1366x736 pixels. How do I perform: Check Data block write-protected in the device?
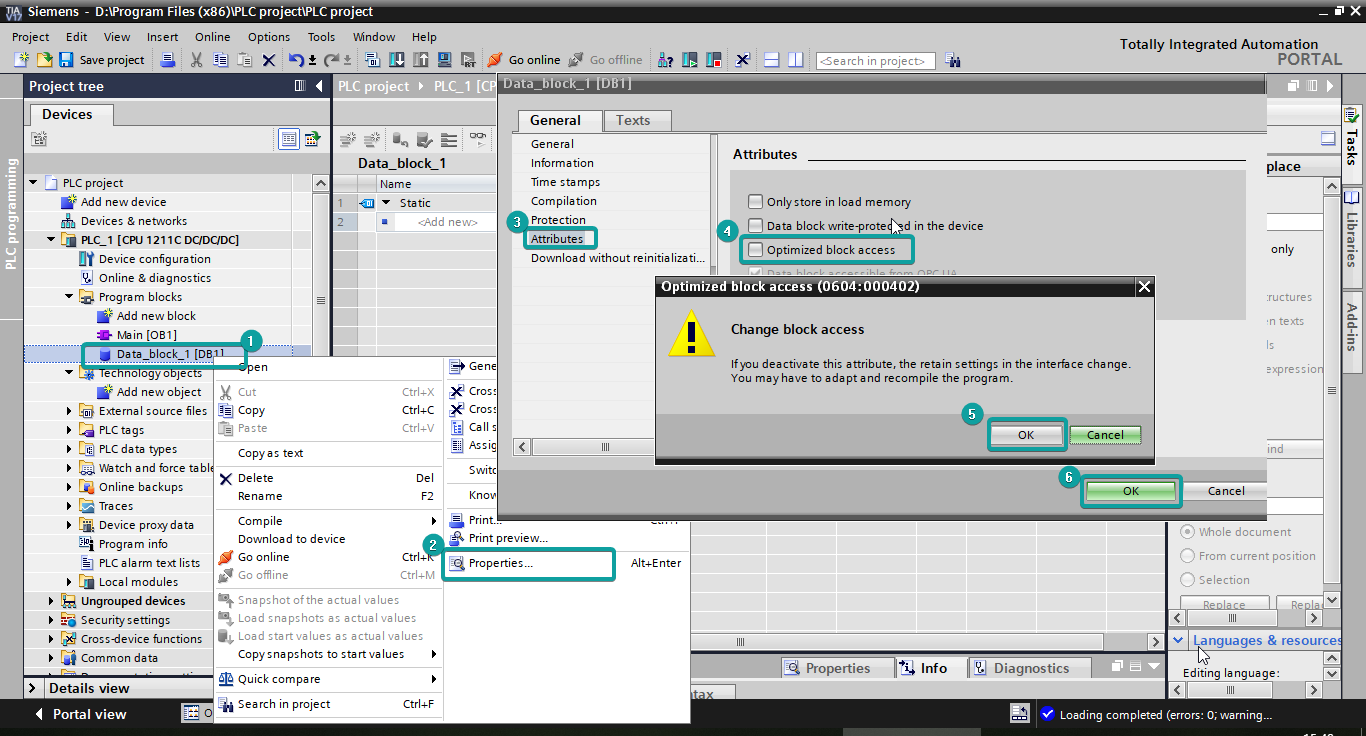(x=756, y=226)
